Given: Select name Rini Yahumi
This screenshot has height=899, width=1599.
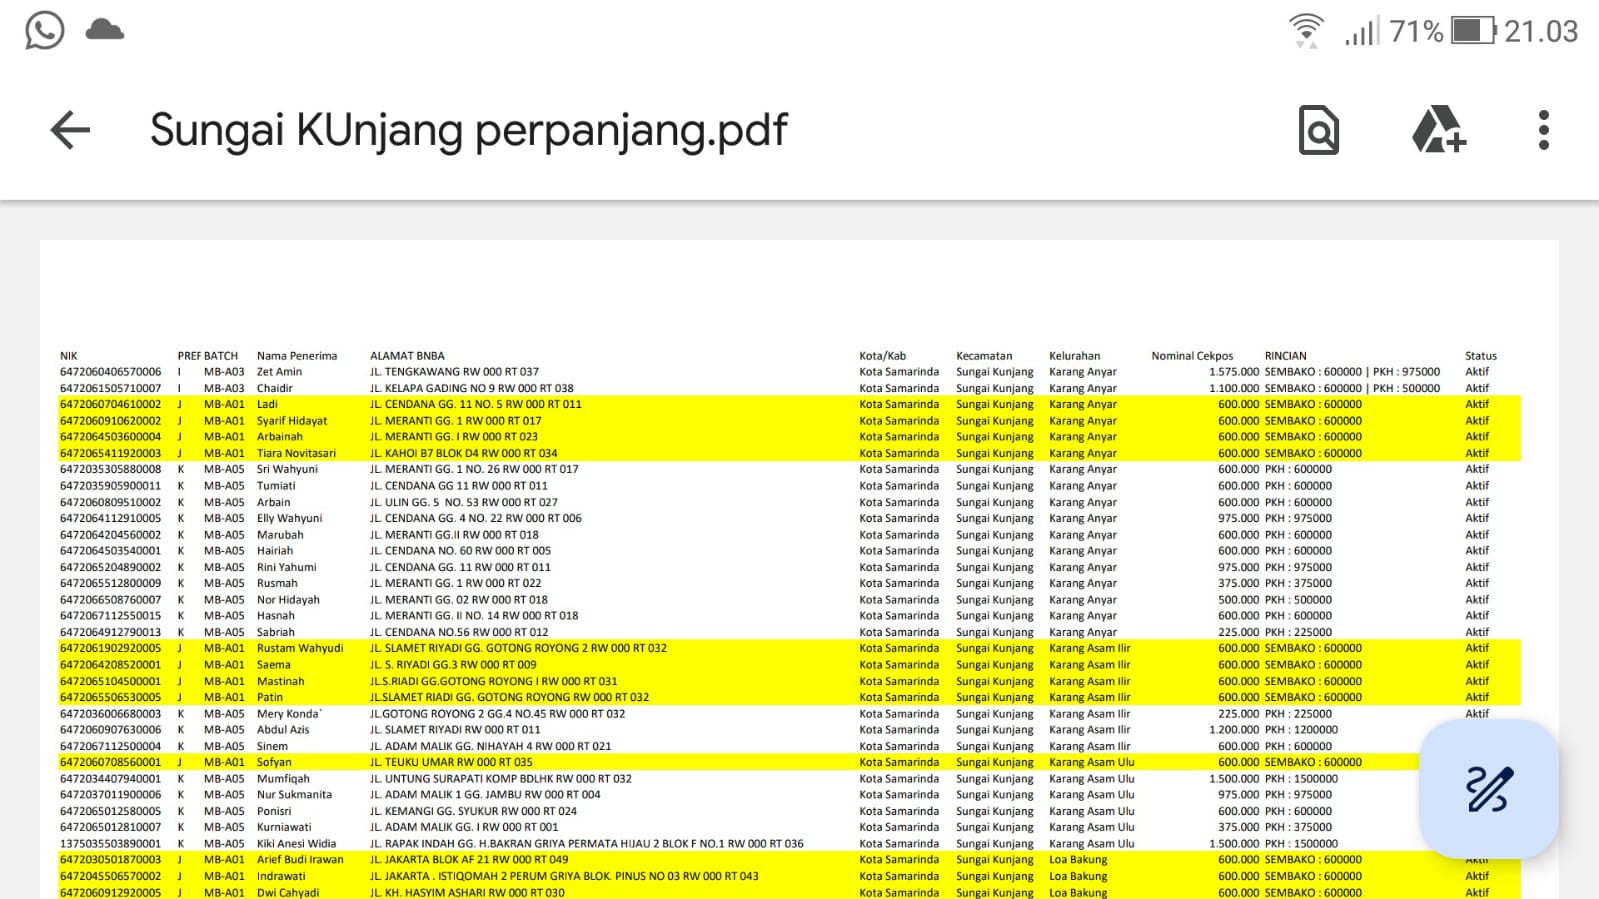Looking at the screenshot, I should point(286,567).
